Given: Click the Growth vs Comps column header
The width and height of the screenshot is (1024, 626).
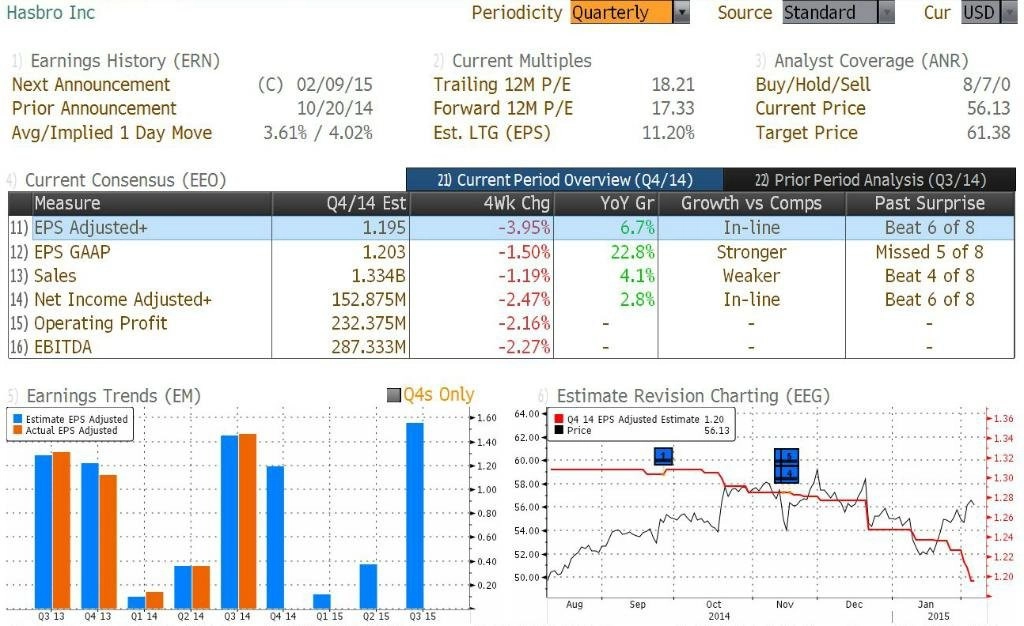Looking at the screenshot, I should tap(752, 203).
